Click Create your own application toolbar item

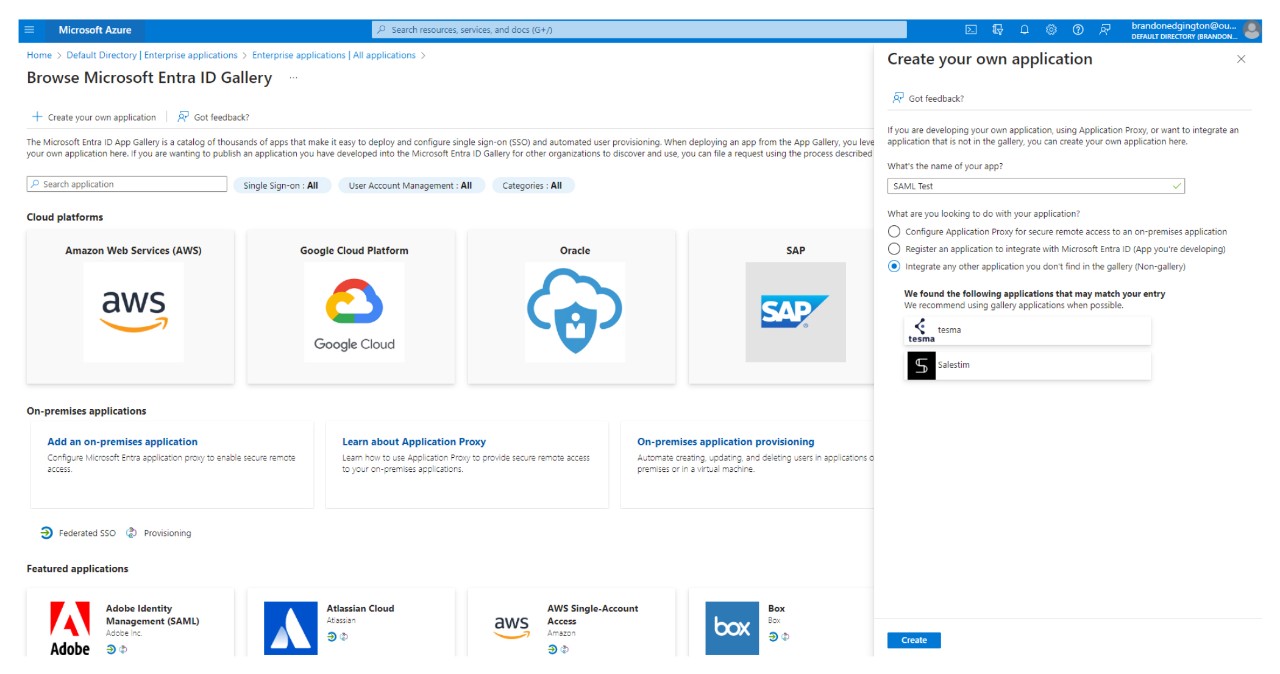point(94,117)
